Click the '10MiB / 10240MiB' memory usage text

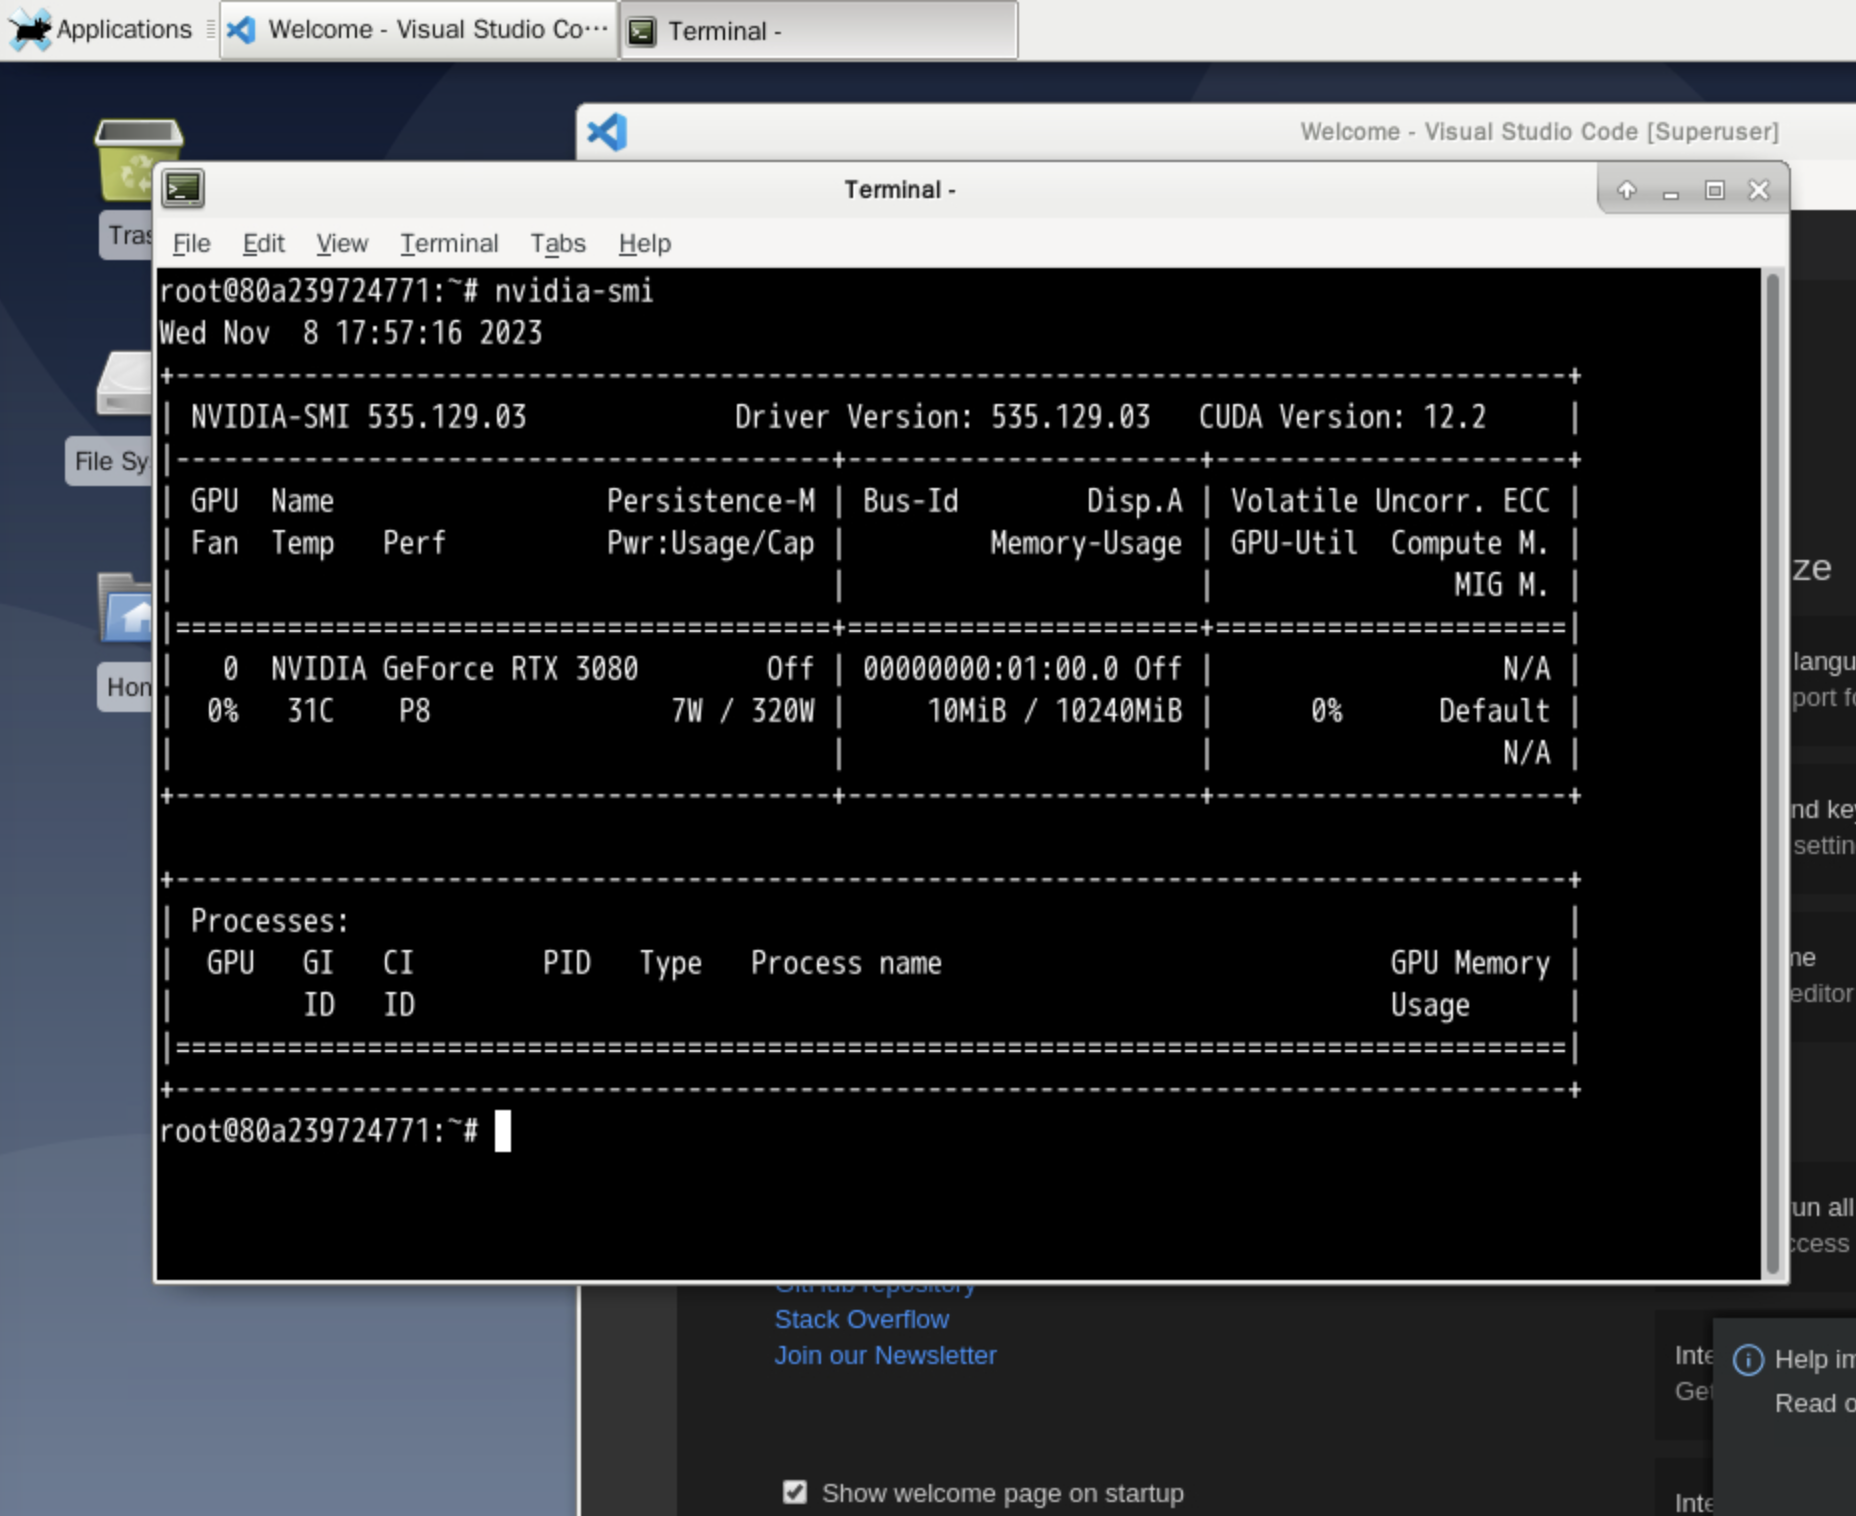1054,710
